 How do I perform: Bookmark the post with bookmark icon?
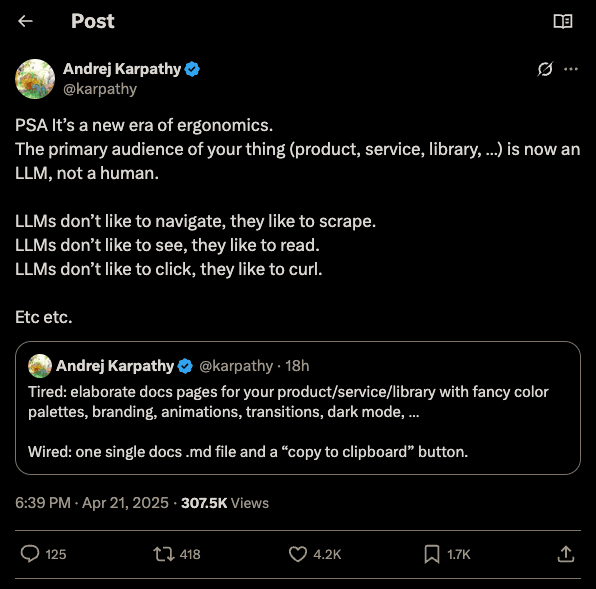coord(432,554)
